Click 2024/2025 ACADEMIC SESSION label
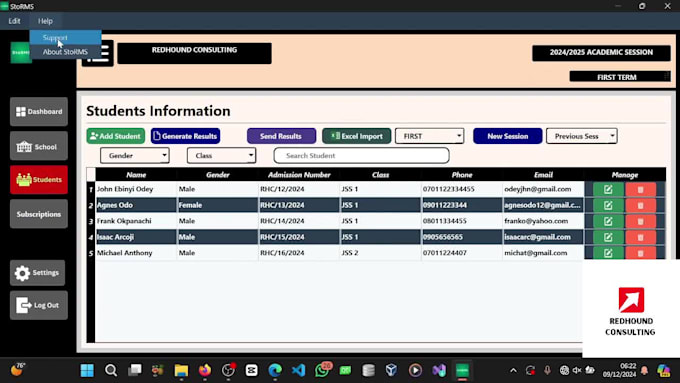Image resolution: width=680 pixels, height=383 pixels. click(601, 52)
